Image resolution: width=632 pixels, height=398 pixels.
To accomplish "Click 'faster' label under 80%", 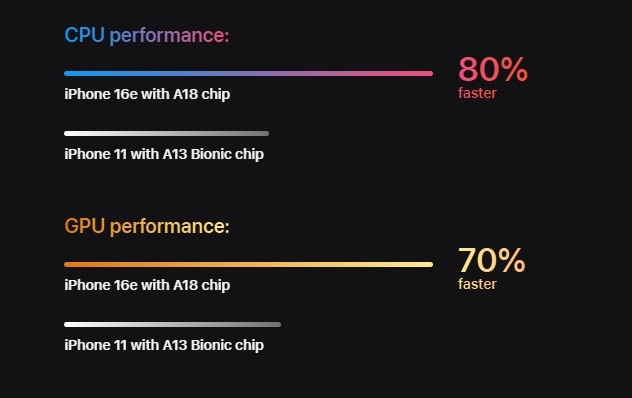I will (x=477, y=93).
